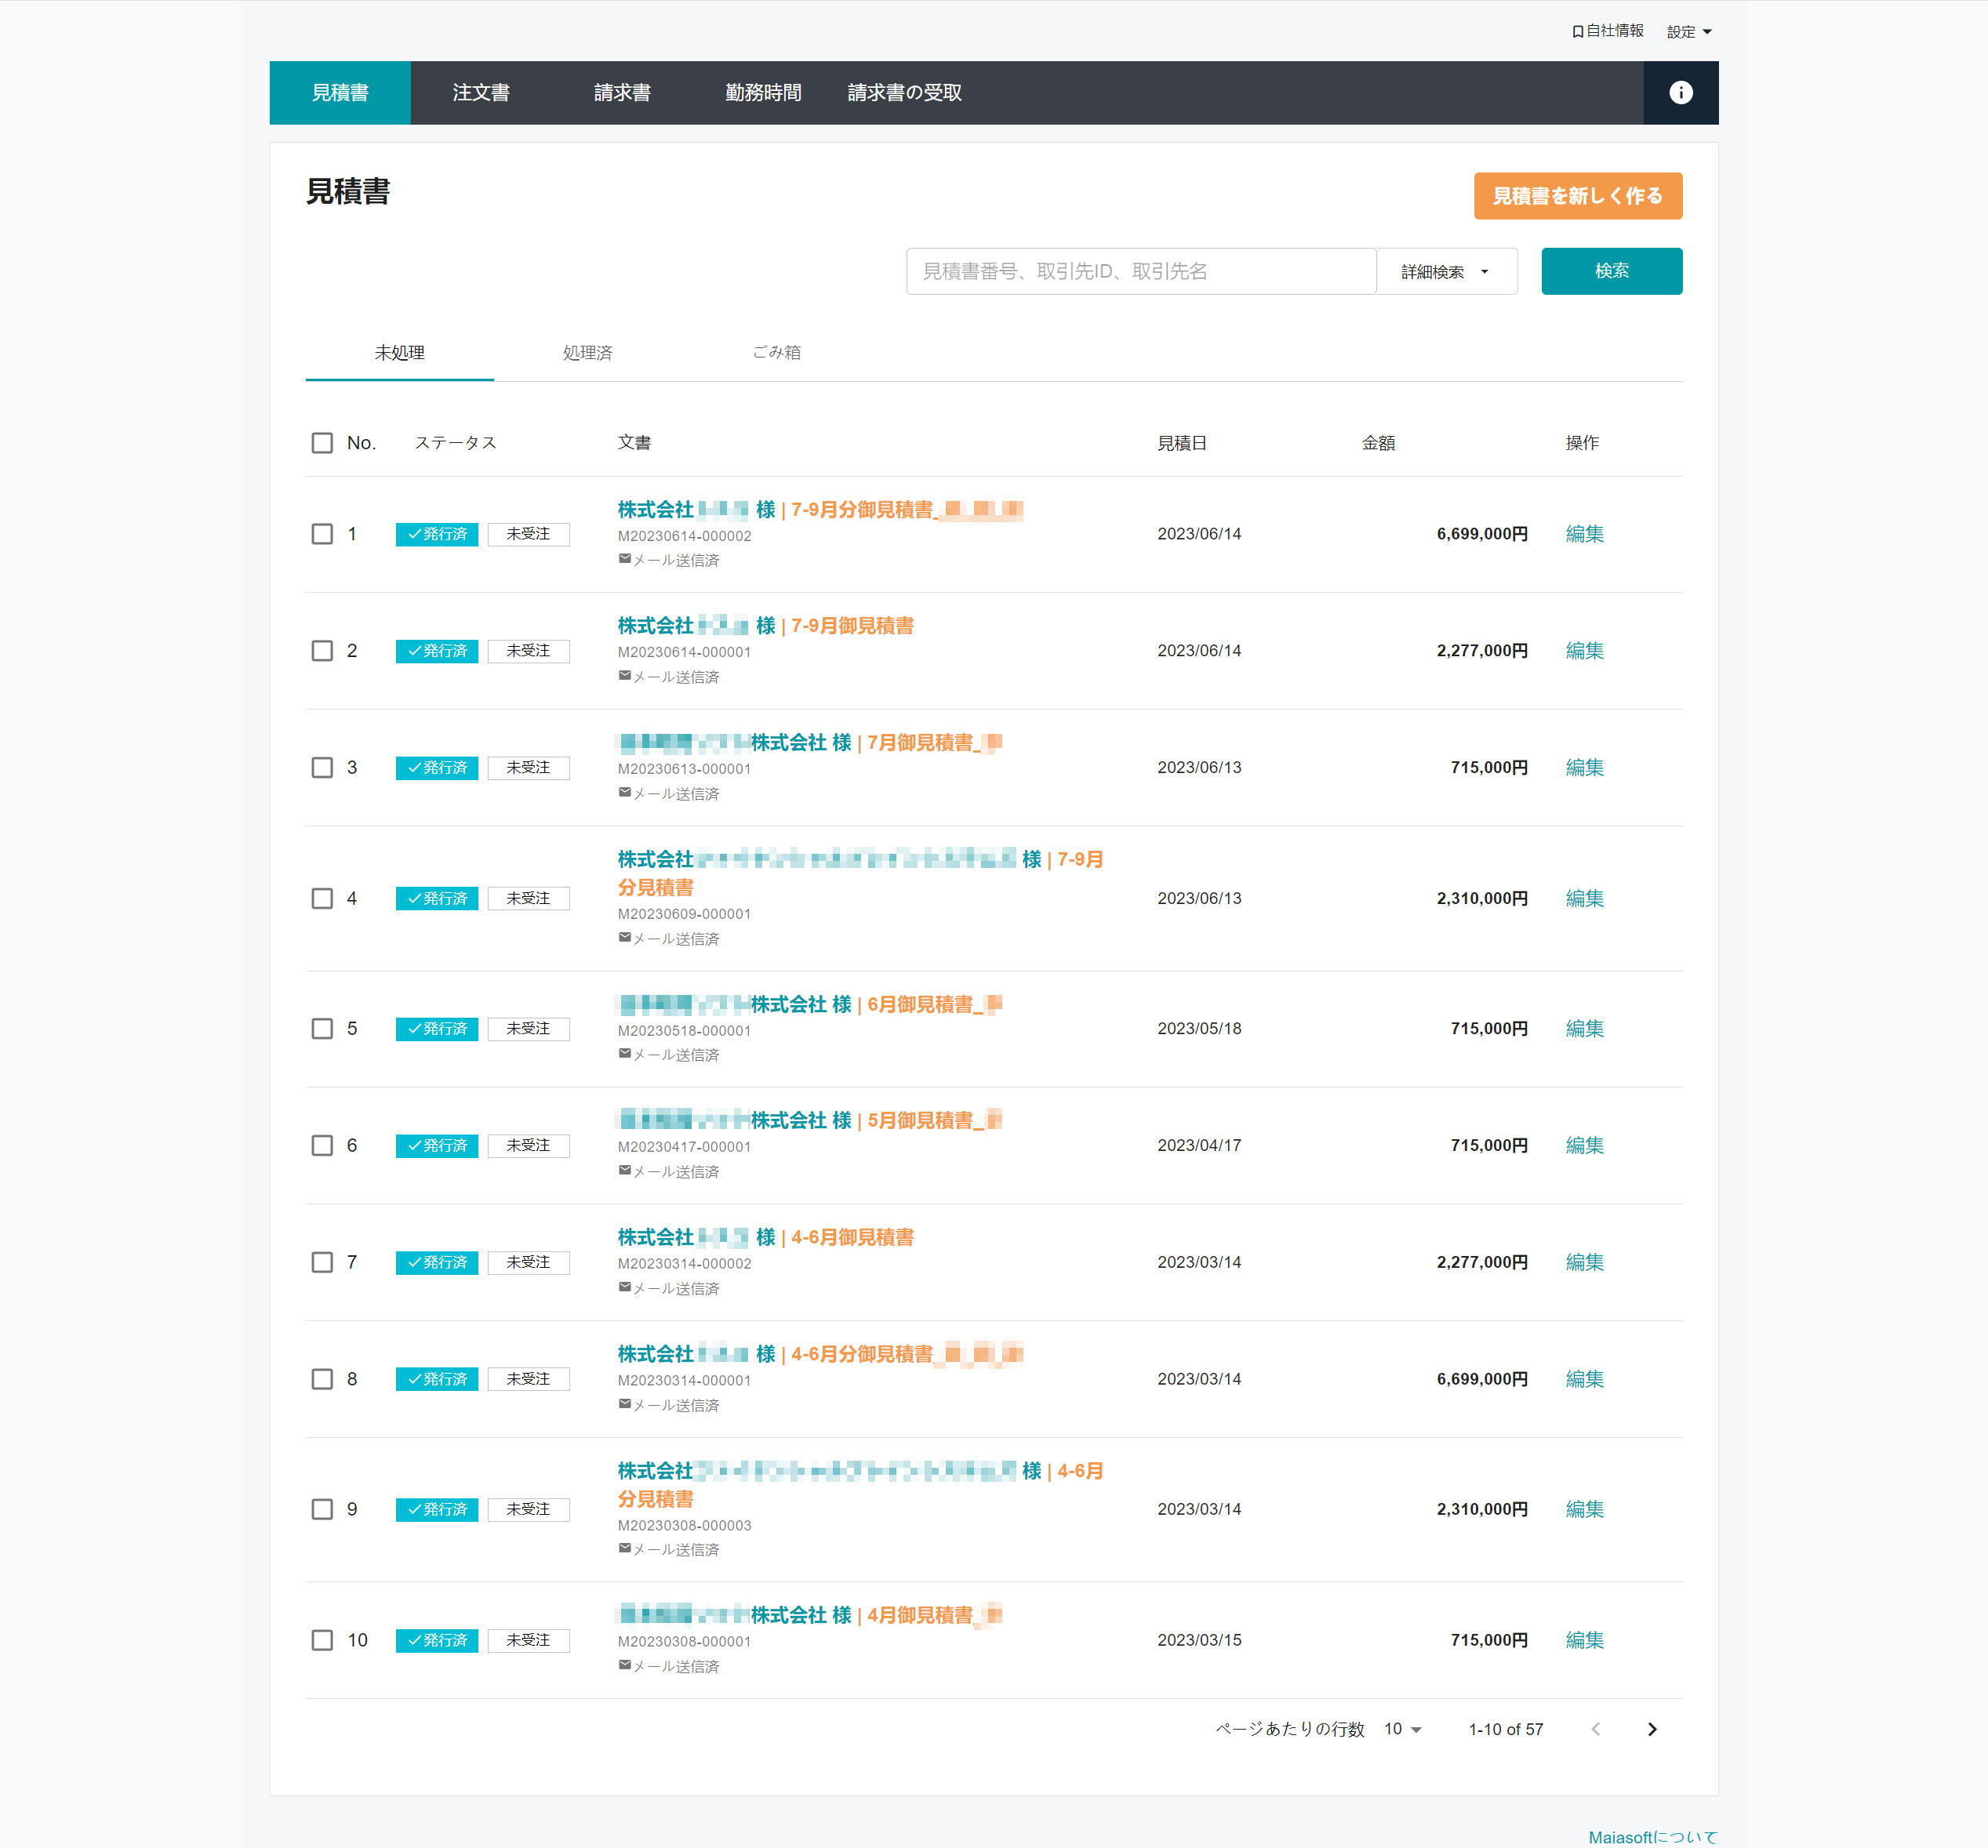Check the row 9 checkbox
The image size is (1988, 1848).
click(x=322, y=1510)
